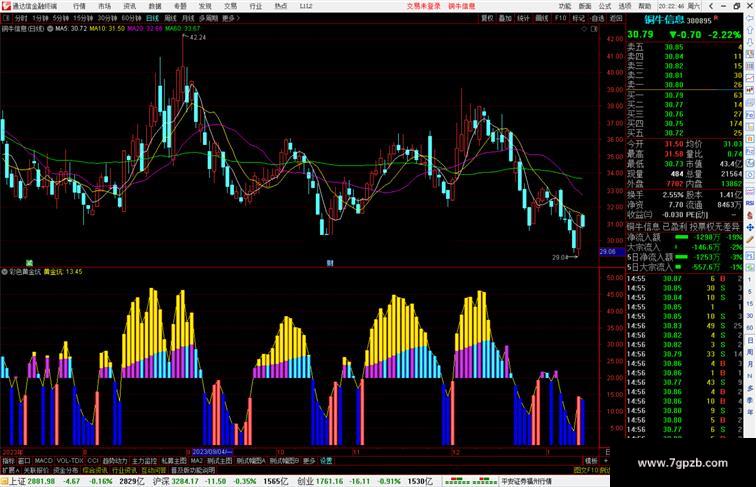Select the VOL-TDX indicator tab
Screen dimensions: 756x487
pos(70,461)
